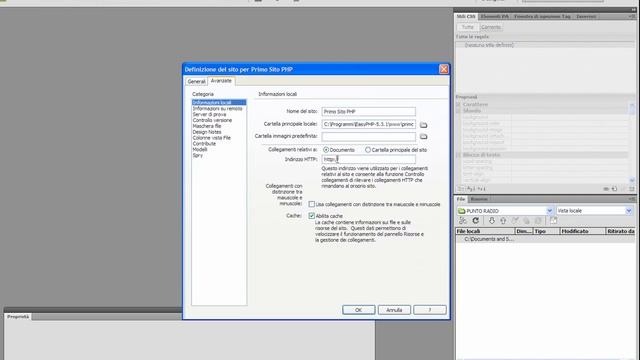Viewport: 640px width, 360px height.
Task: Open the Finestra di ispezione Tag tab
Action: 542,16
